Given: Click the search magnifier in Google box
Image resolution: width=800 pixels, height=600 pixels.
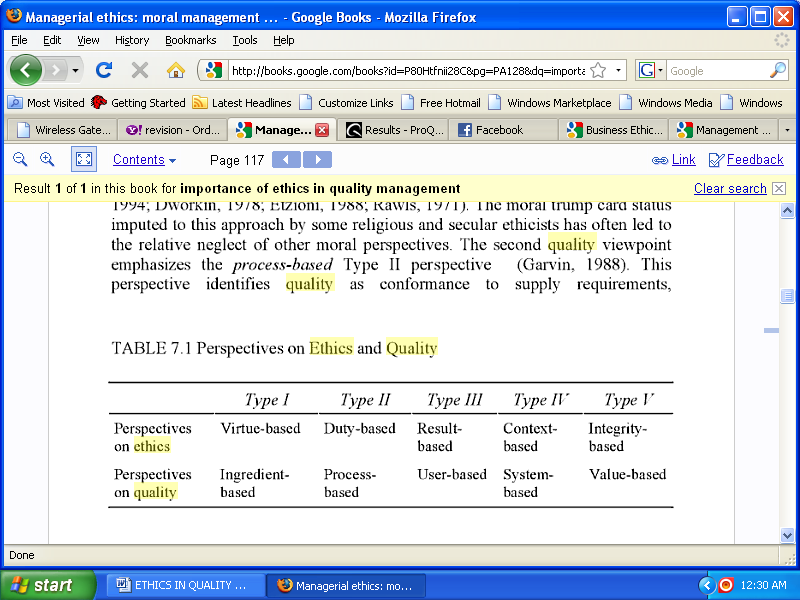Looking at the screenshot, I should click(x=778, y=70).
